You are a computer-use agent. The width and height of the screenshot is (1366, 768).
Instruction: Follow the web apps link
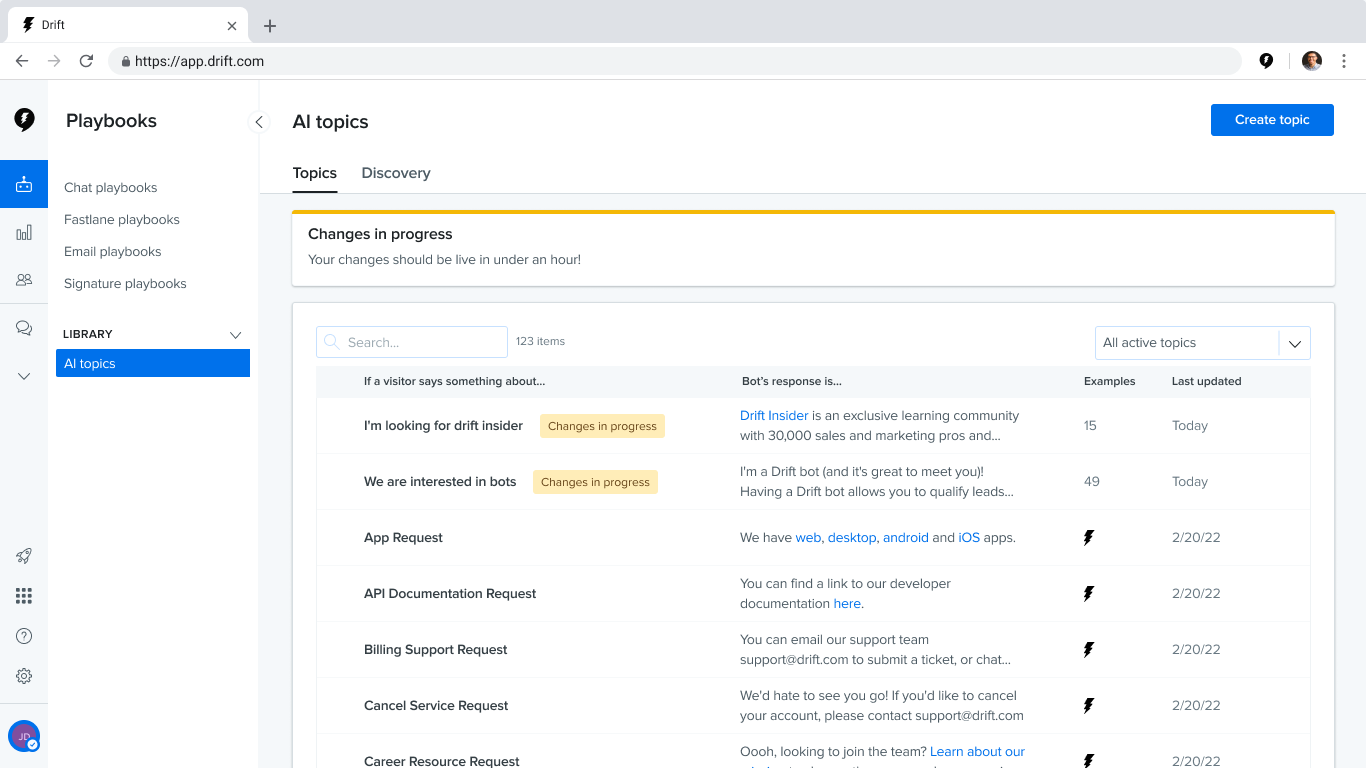[808, 537]
